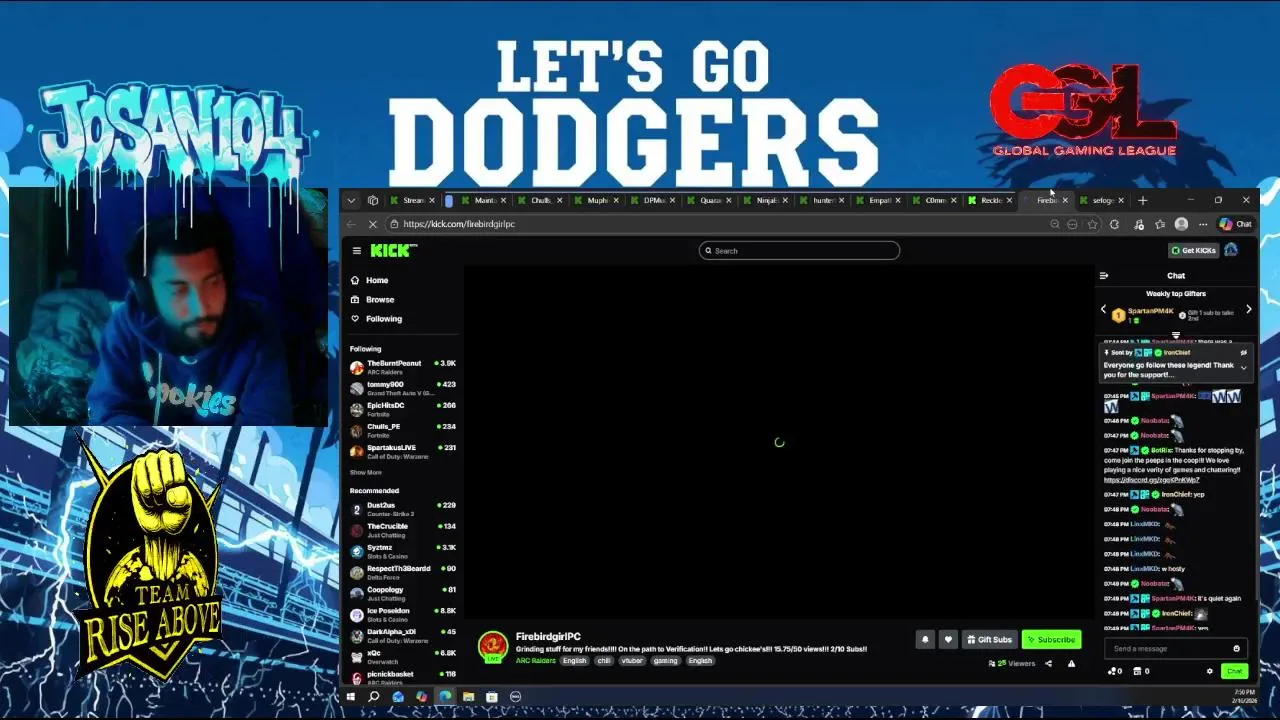Click the chill tag

pyautogui.click(x=604, y=660)
